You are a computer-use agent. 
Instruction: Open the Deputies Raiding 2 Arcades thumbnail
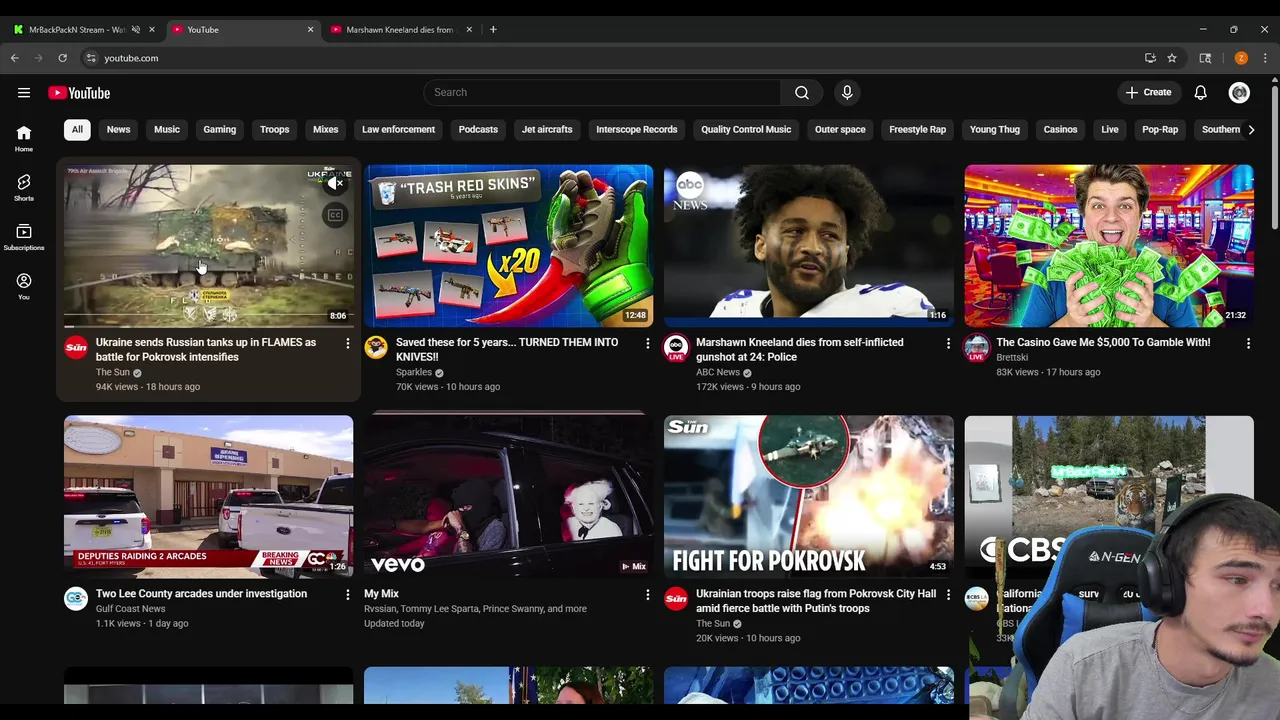tap(208, 497)
